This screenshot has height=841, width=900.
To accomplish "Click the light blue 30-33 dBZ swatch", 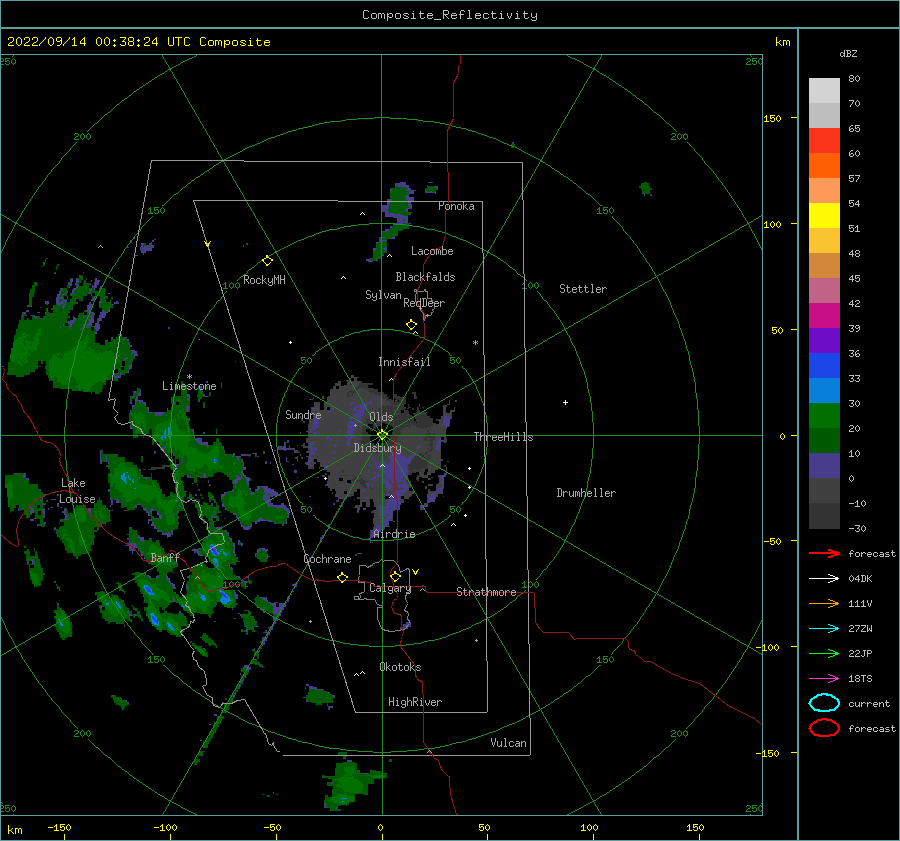I will click(824, 390).
